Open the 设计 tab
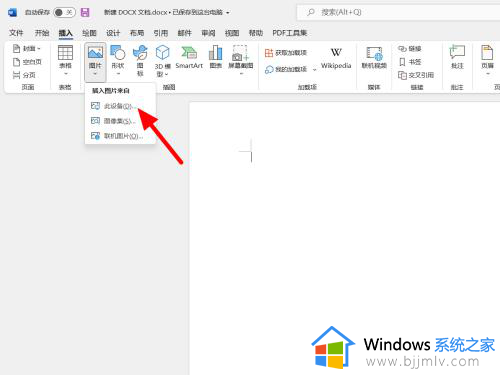Image resolution: width=500 pixels, height=375 pixels. [x=113, y=33]
